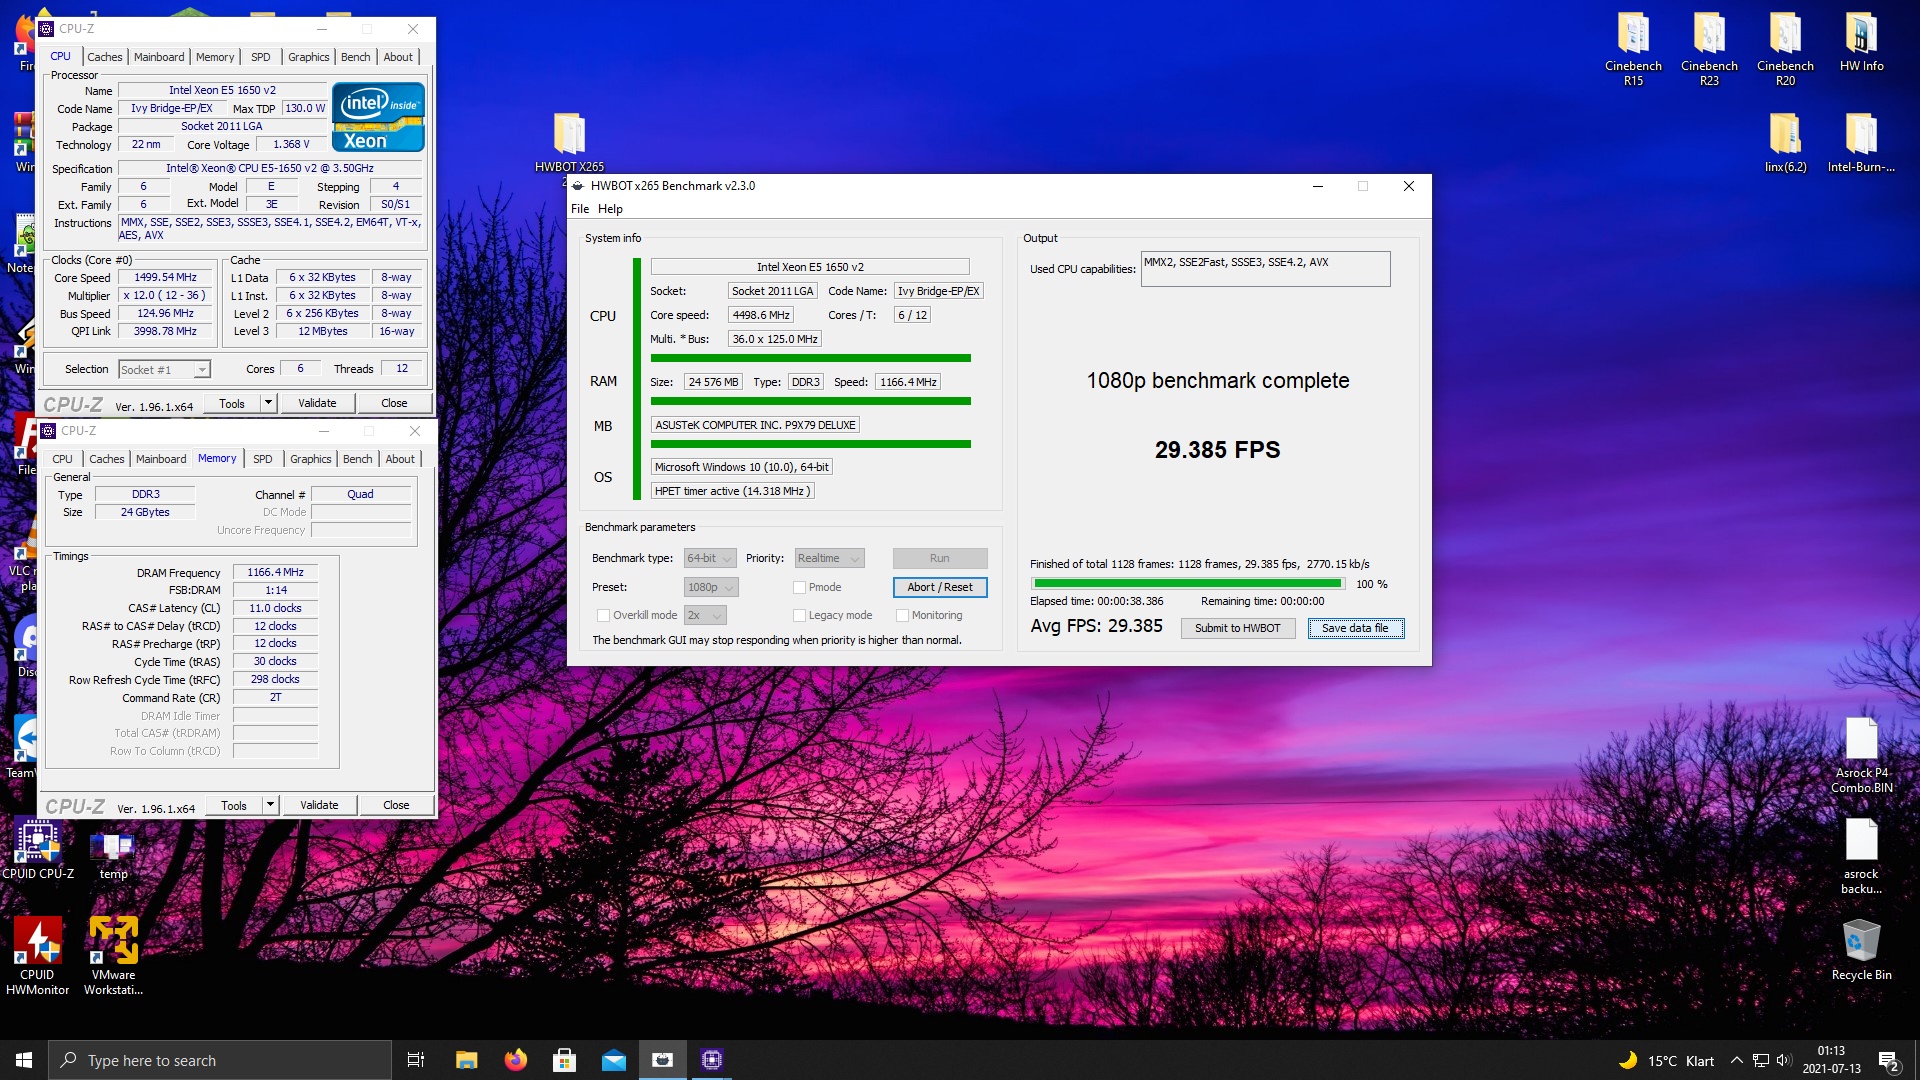Switch to Mainboard tab in top CPU-Z
Viewport: 1920px width, 1080px height.
coord(159,57)
